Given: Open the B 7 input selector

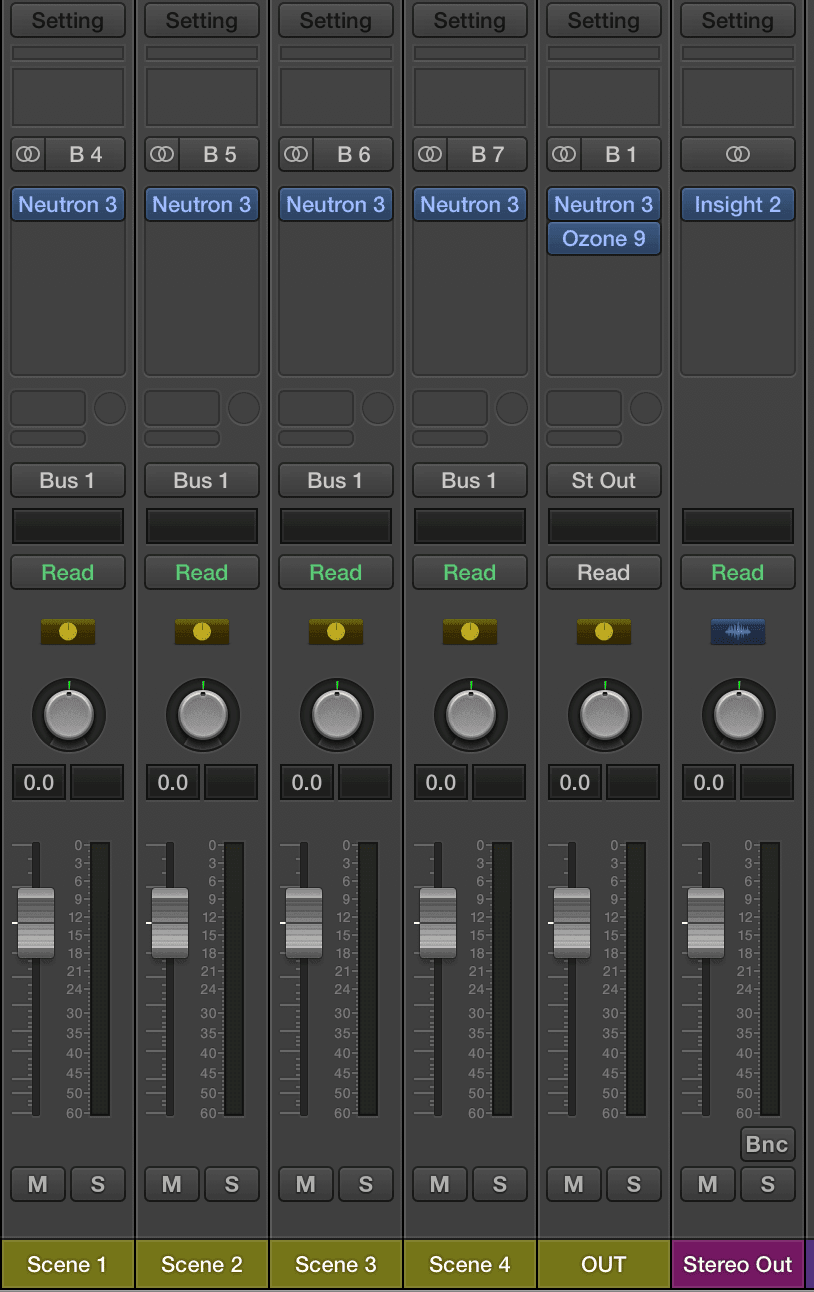Looking at the screenshot, I should 488,154.
